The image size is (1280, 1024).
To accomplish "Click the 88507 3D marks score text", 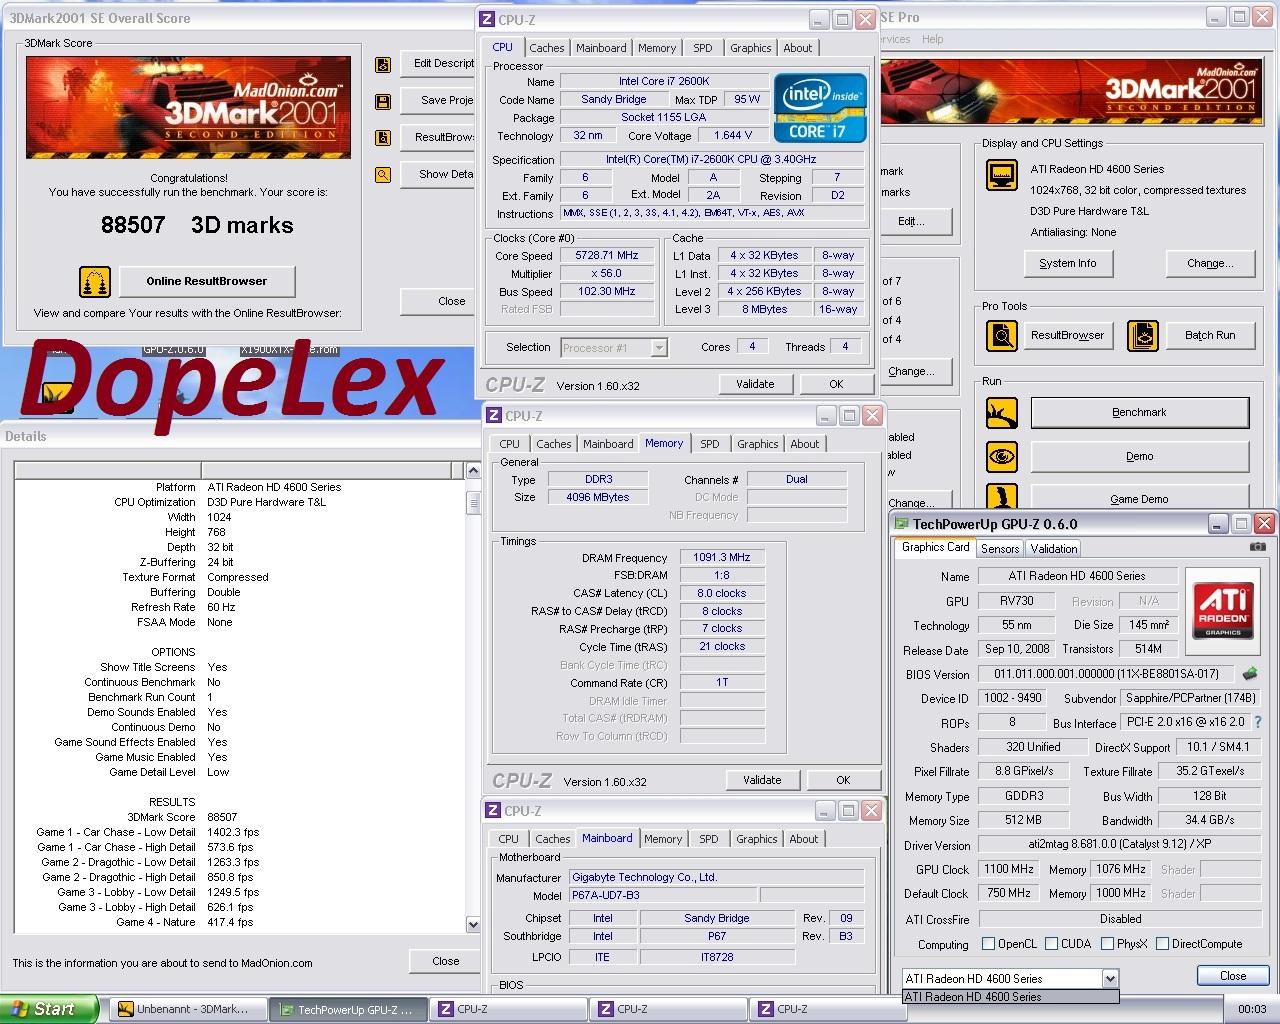I will coord(197,225).
